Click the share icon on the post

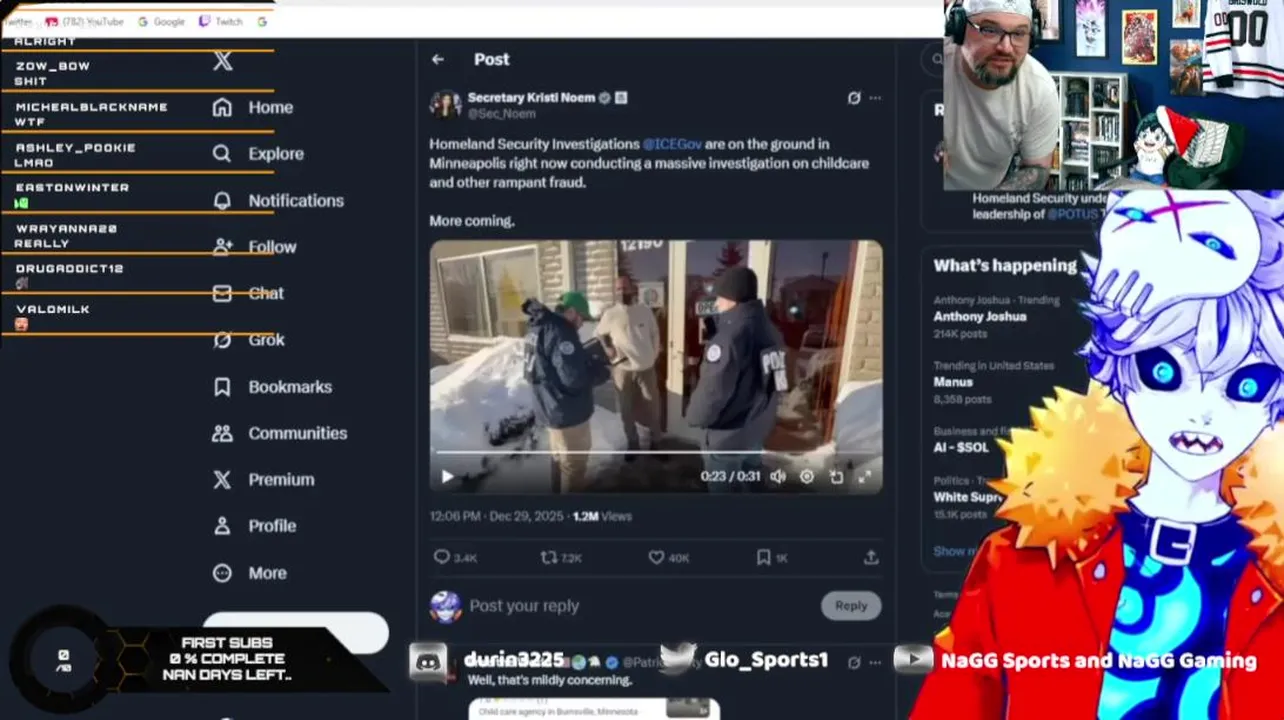[x=871, y=558]
